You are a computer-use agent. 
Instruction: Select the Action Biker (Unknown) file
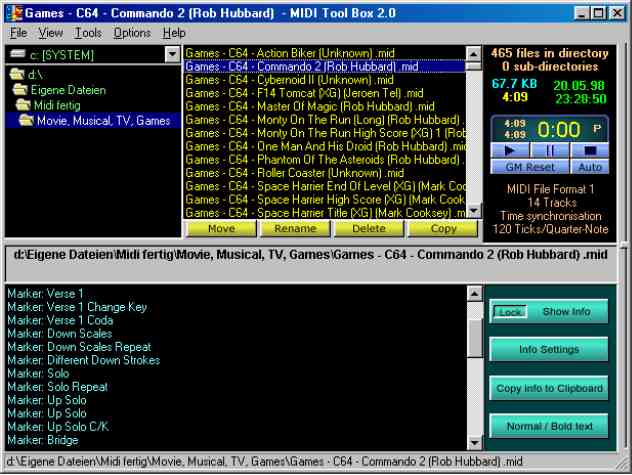click(325, 53)
